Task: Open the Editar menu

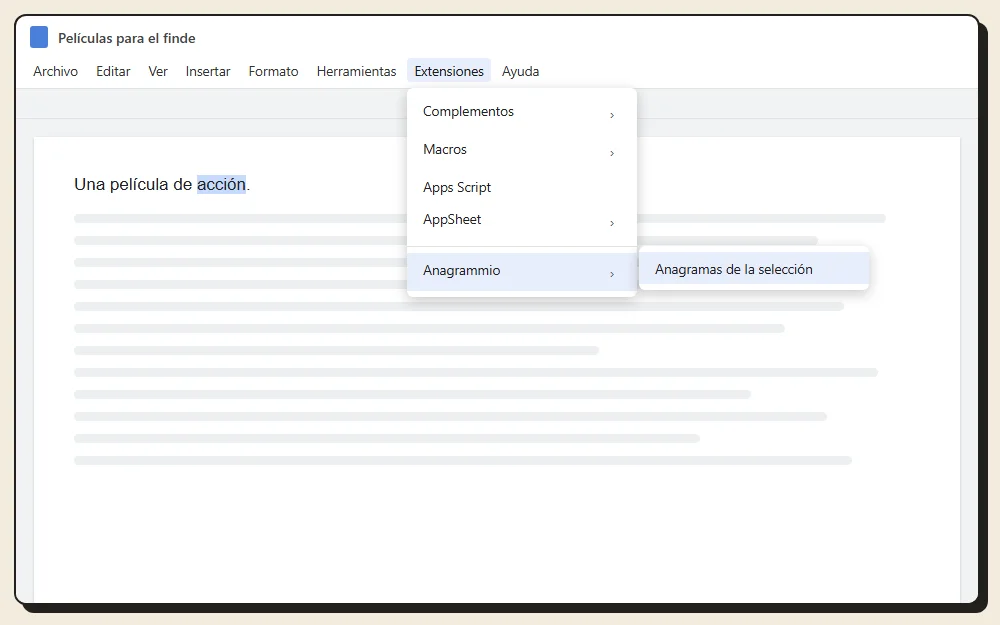Action: (113, 71)
